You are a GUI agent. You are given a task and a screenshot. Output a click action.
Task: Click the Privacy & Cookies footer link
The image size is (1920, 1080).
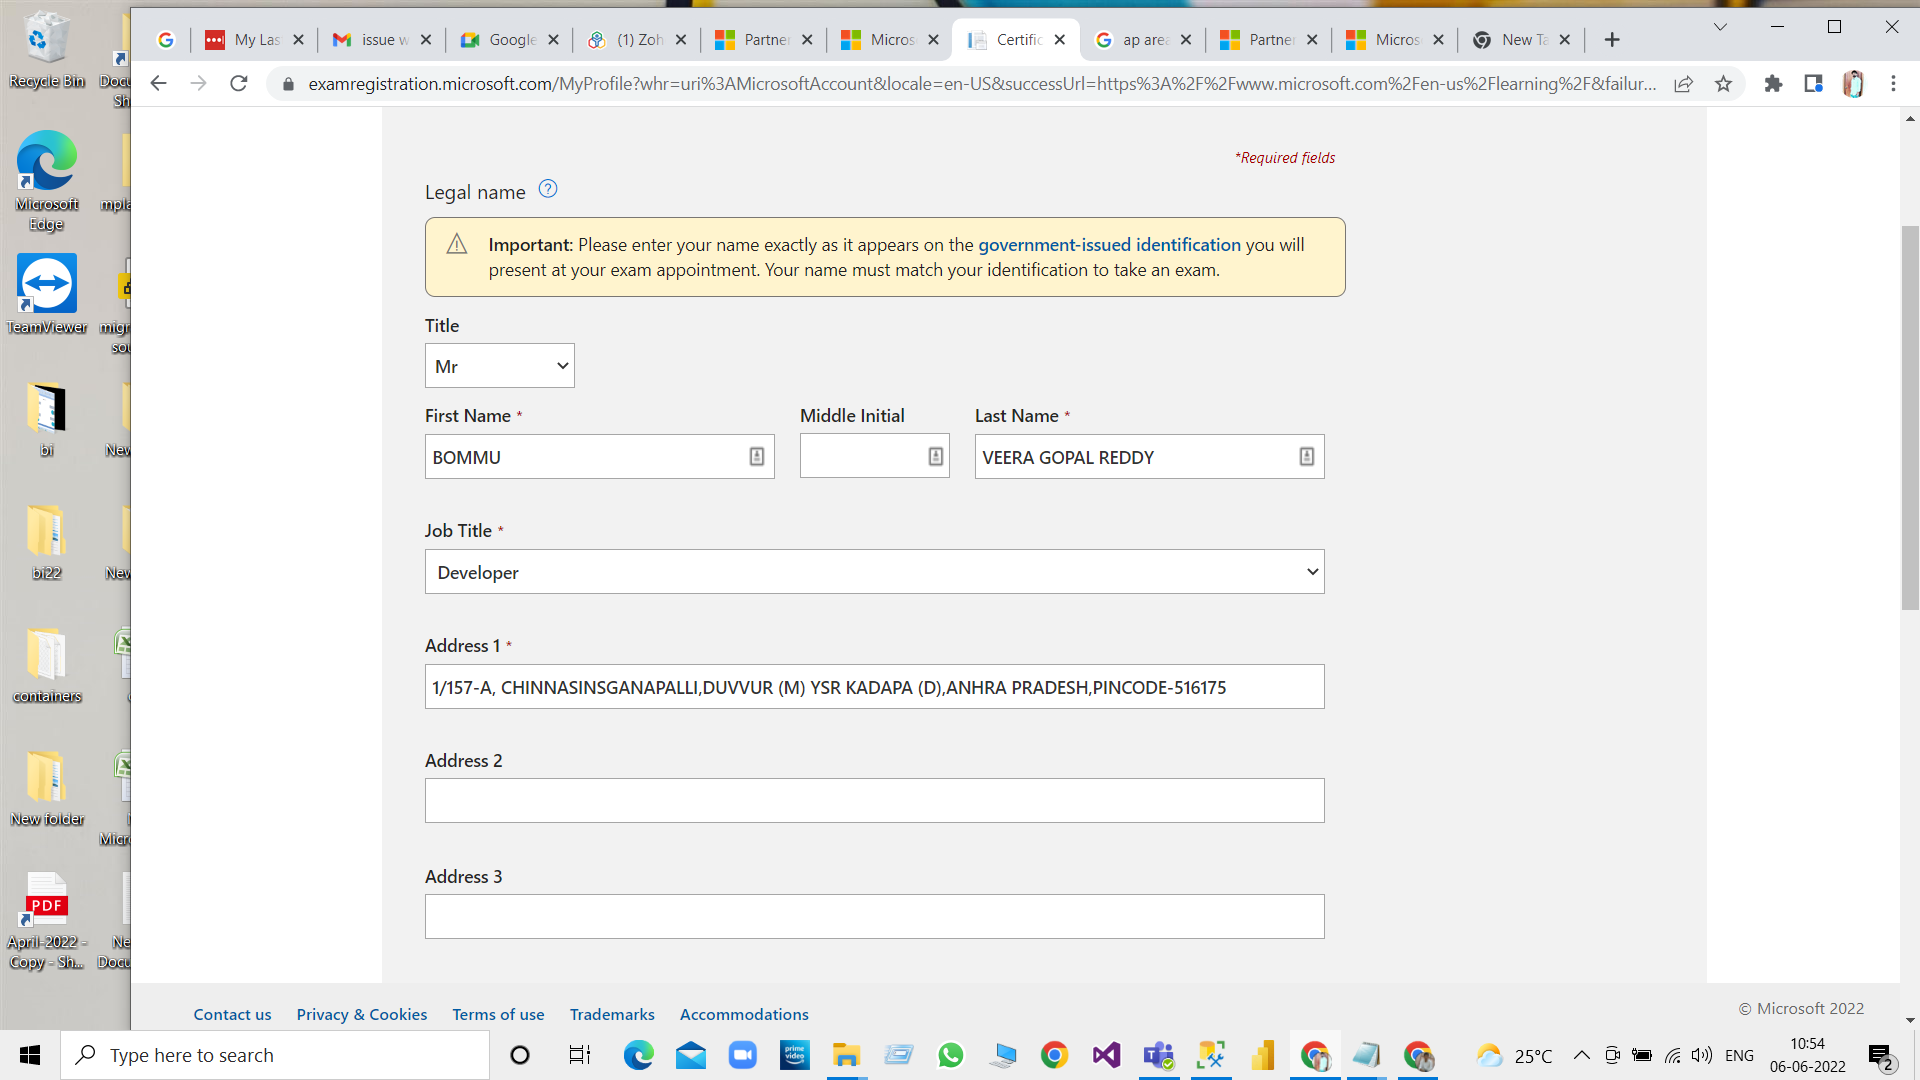point(361,1014)
